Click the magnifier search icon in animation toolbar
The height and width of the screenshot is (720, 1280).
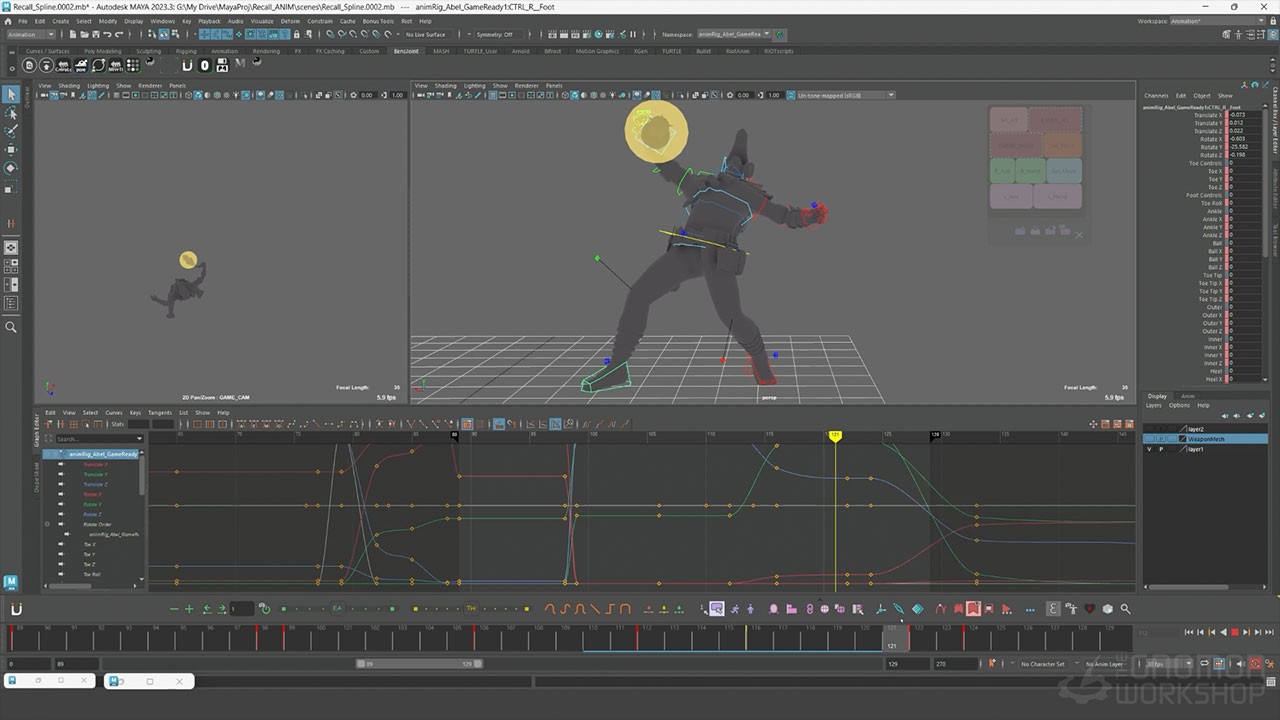1125,609
